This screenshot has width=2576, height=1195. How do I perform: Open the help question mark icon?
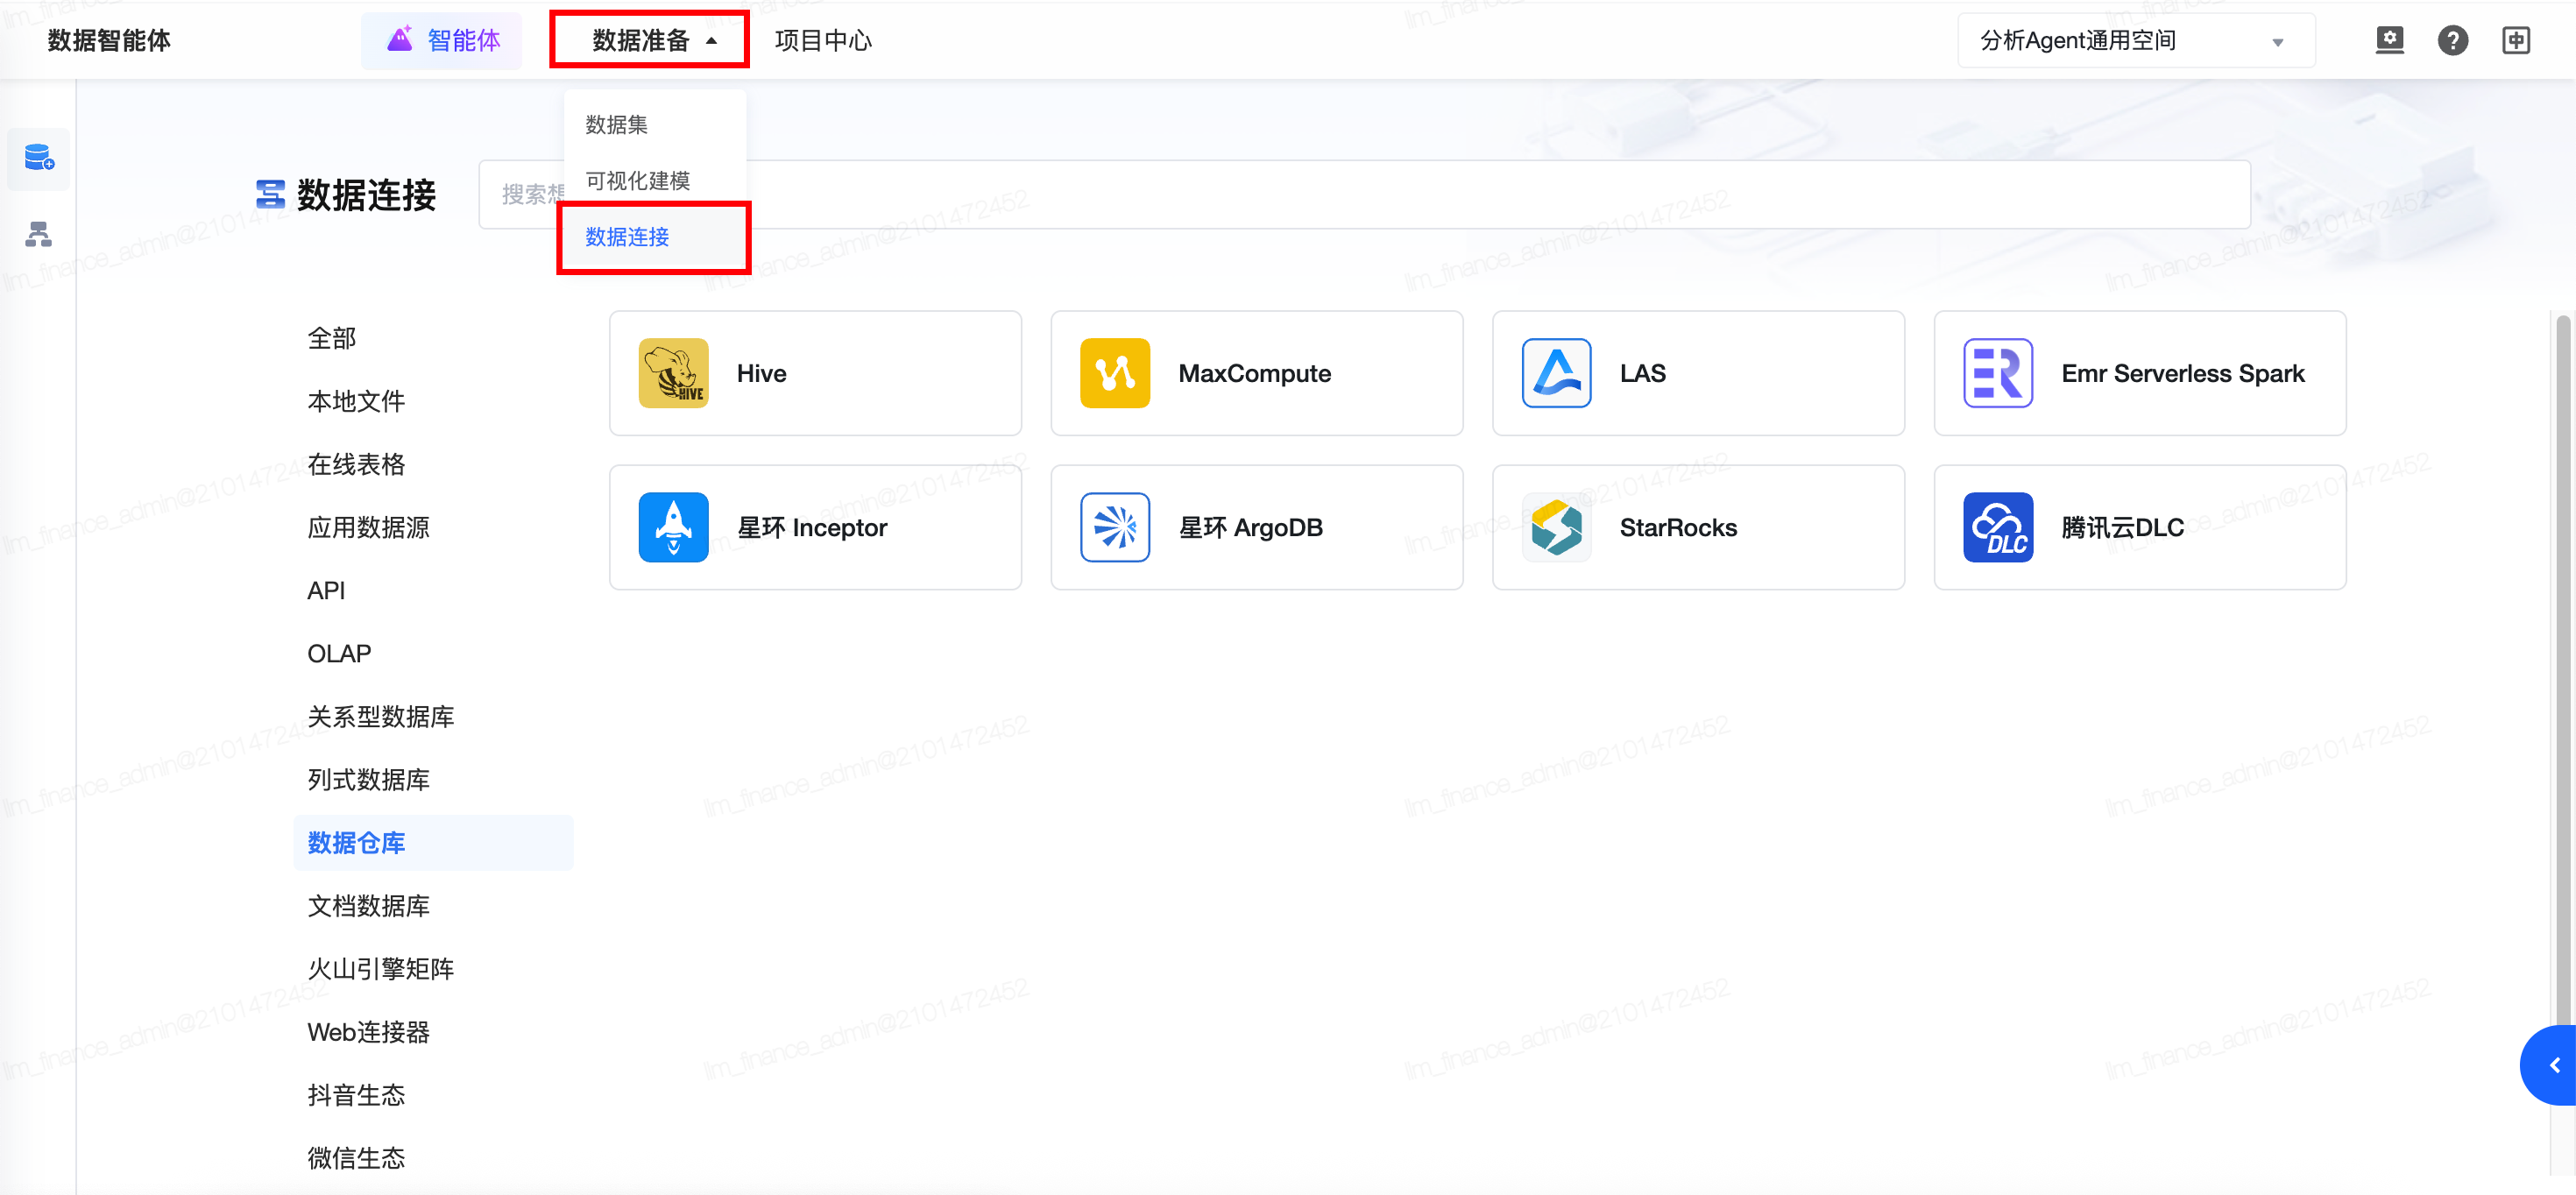(2452, 41)
